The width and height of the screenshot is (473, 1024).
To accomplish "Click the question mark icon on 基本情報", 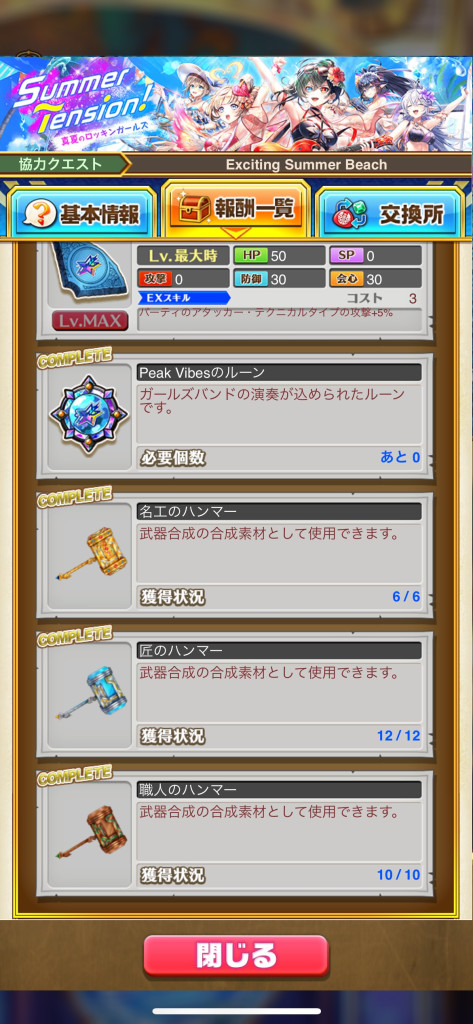I will click(37, 215).
